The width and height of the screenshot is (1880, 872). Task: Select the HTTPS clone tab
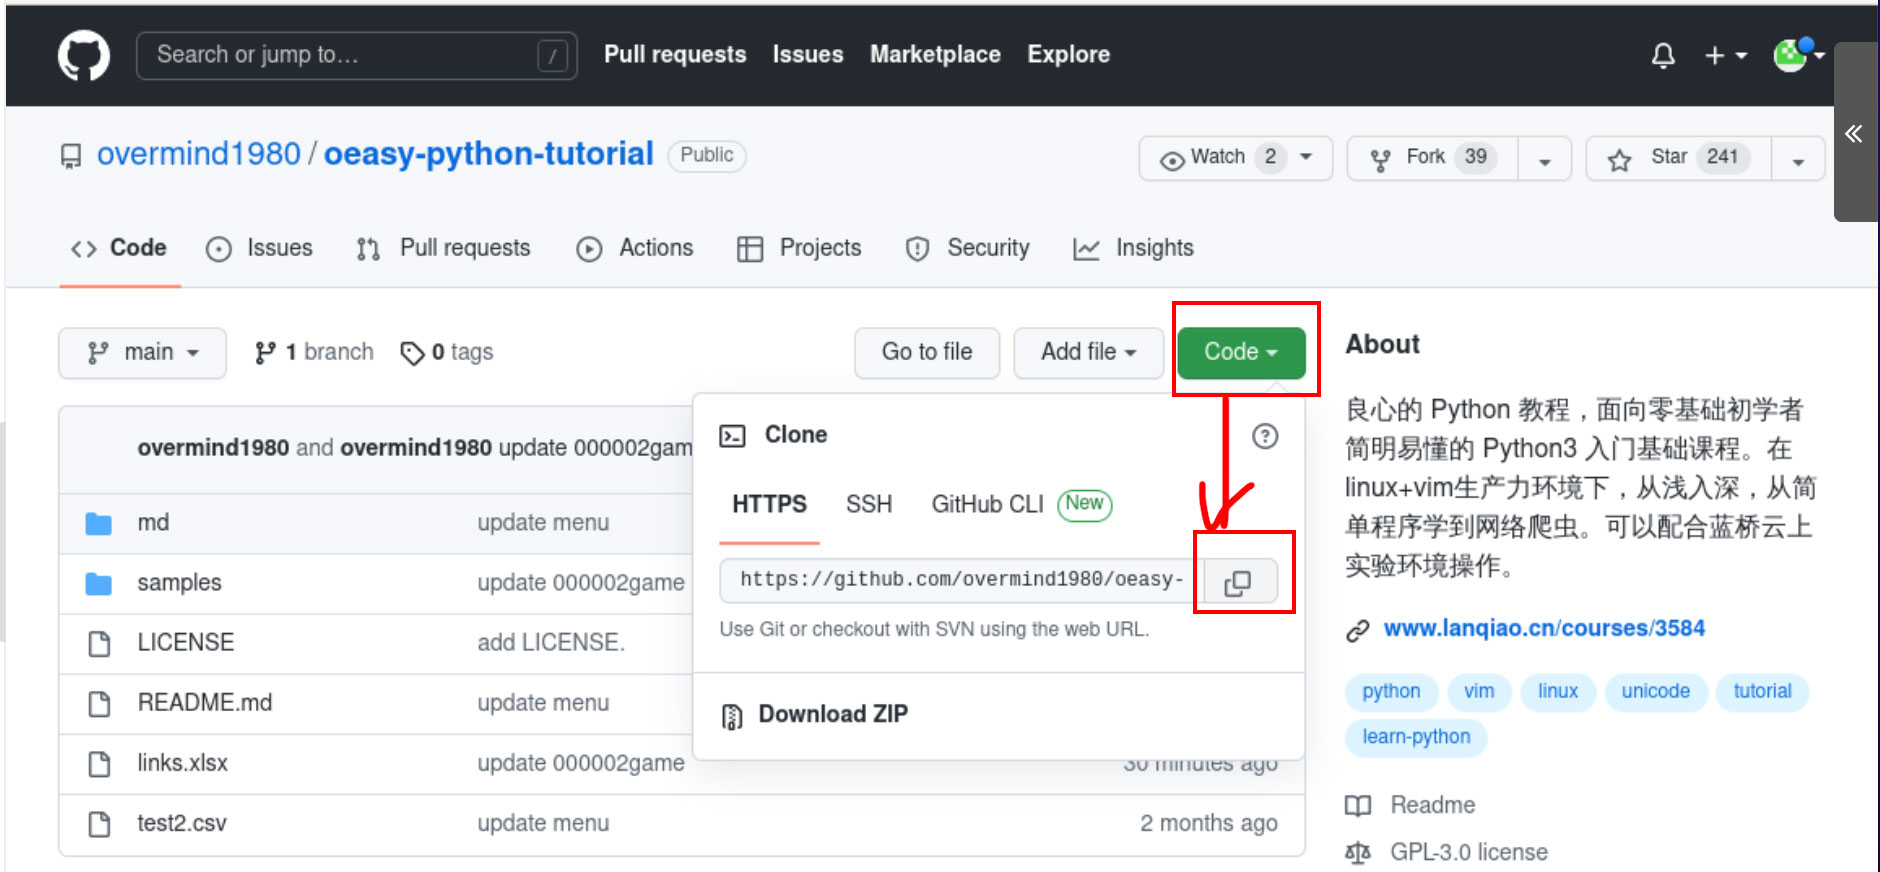(x=769, y=505)
